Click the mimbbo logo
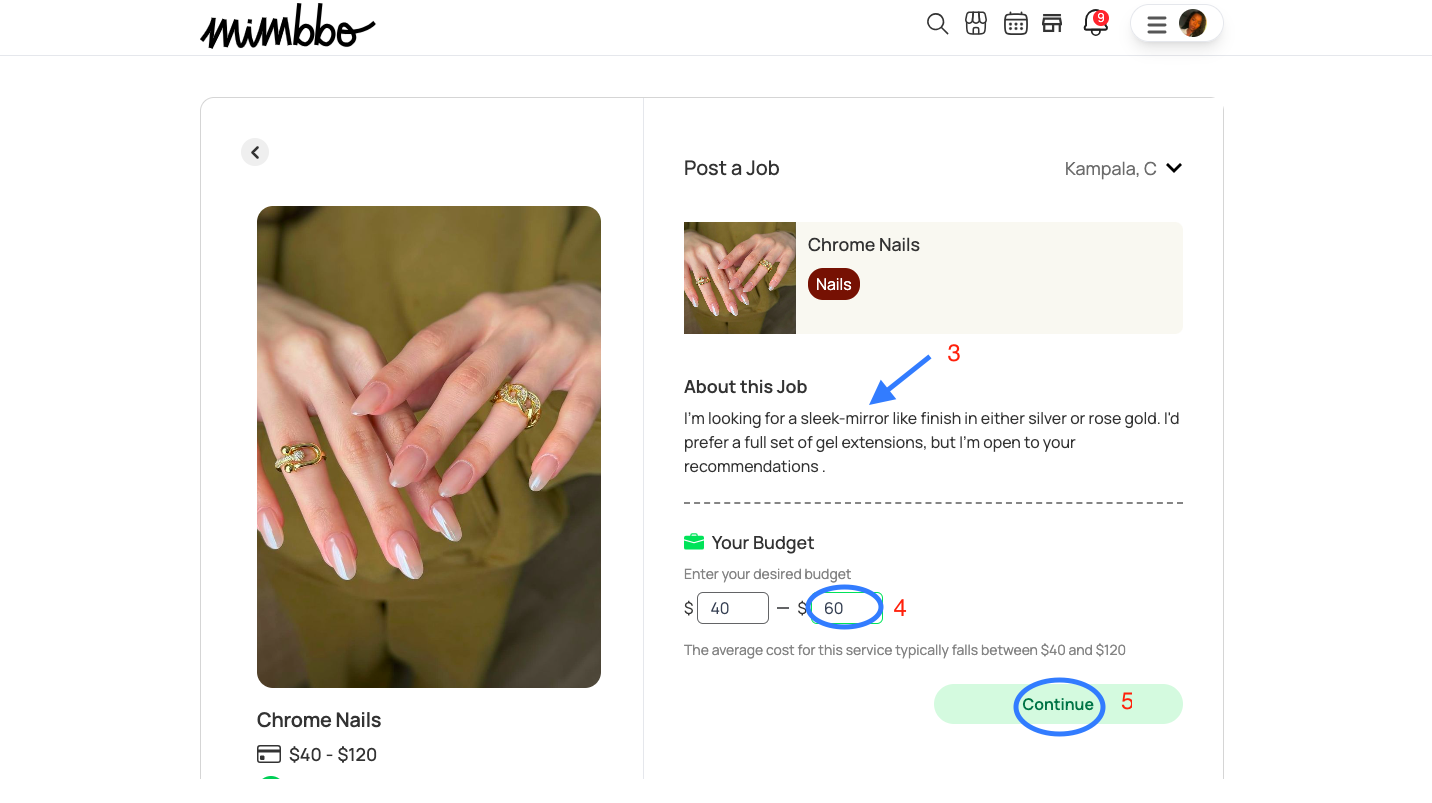 (x=287, y=28)
